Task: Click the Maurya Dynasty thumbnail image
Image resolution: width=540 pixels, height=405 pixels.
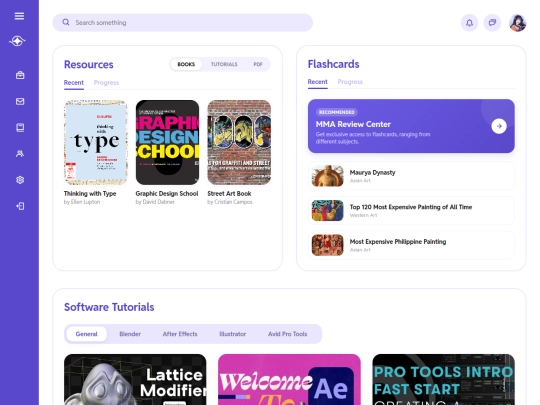Action: (x=328, y=176)
